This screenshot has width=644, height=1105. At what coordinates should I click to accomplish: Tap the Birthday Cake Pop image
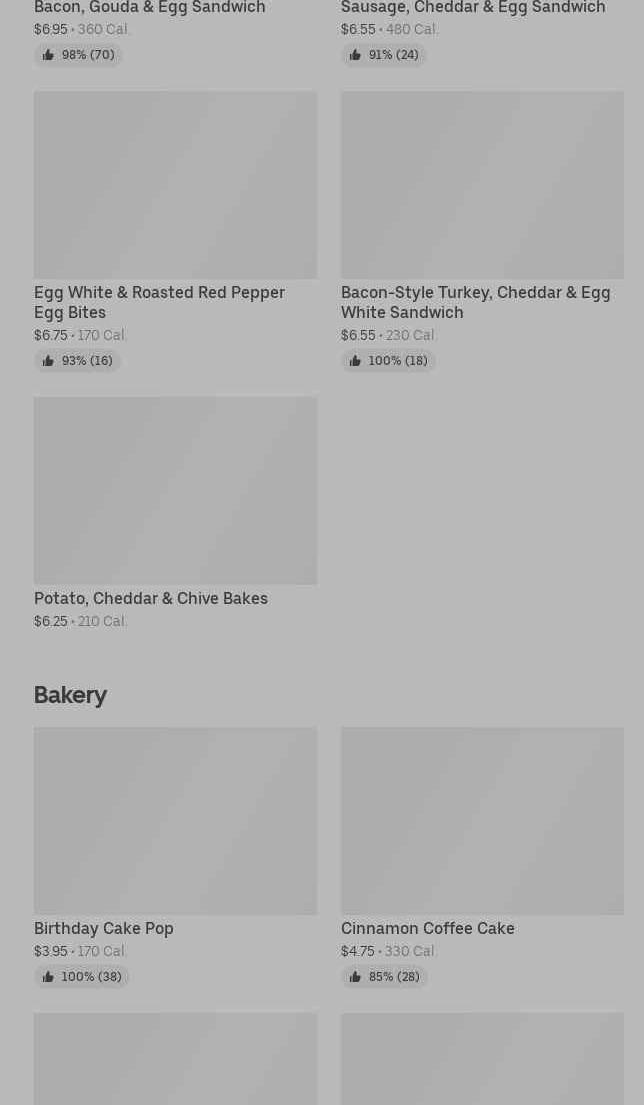(175, 821)
